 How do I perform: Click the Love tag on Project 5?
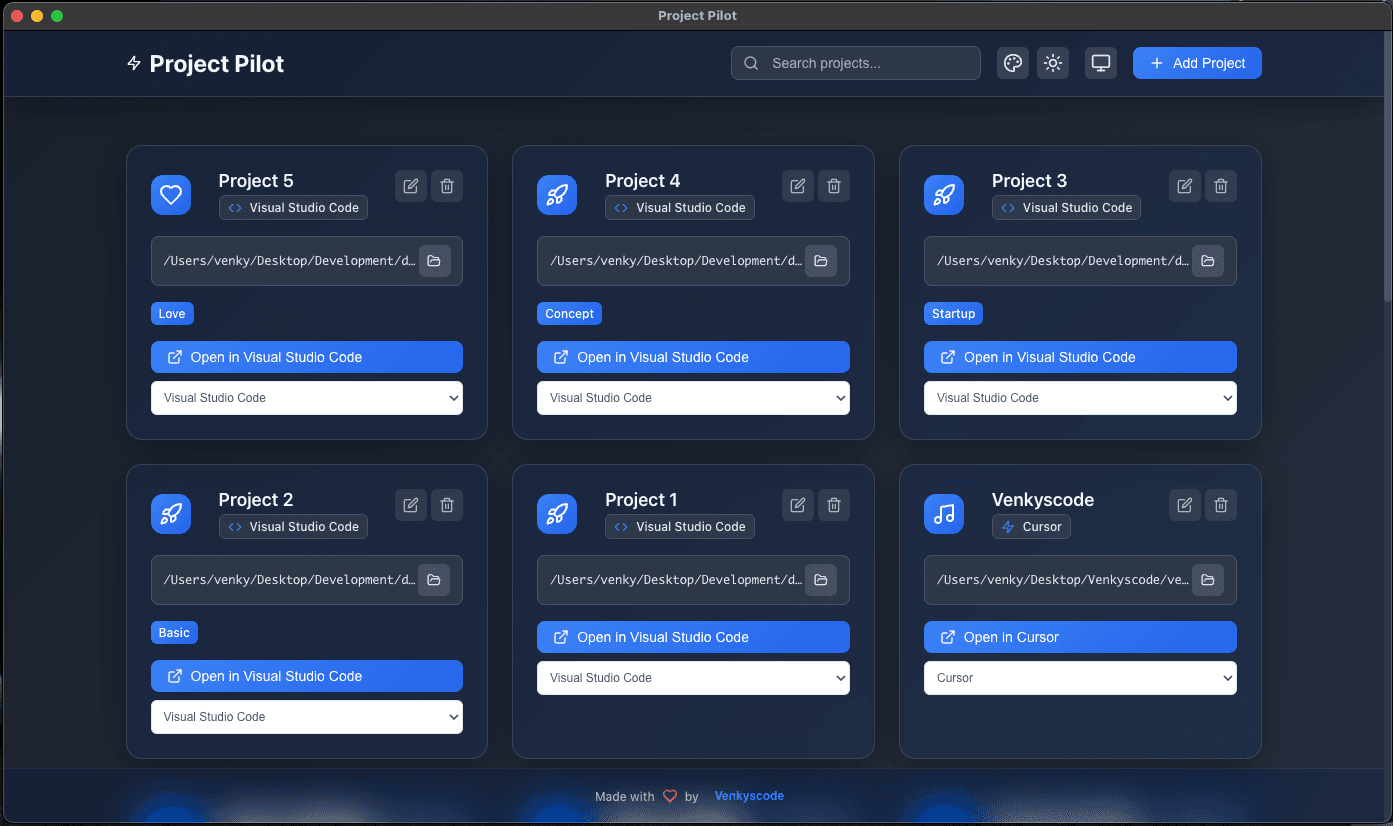tap(172, 314)
